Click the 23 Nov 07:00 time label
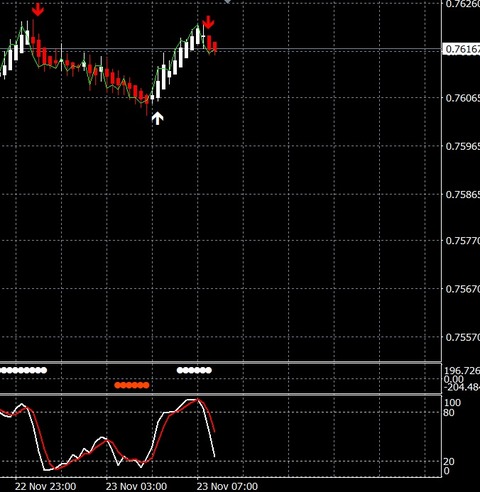Image resolution: width=480 pixels, height=492 pixels. click(227, 486)
